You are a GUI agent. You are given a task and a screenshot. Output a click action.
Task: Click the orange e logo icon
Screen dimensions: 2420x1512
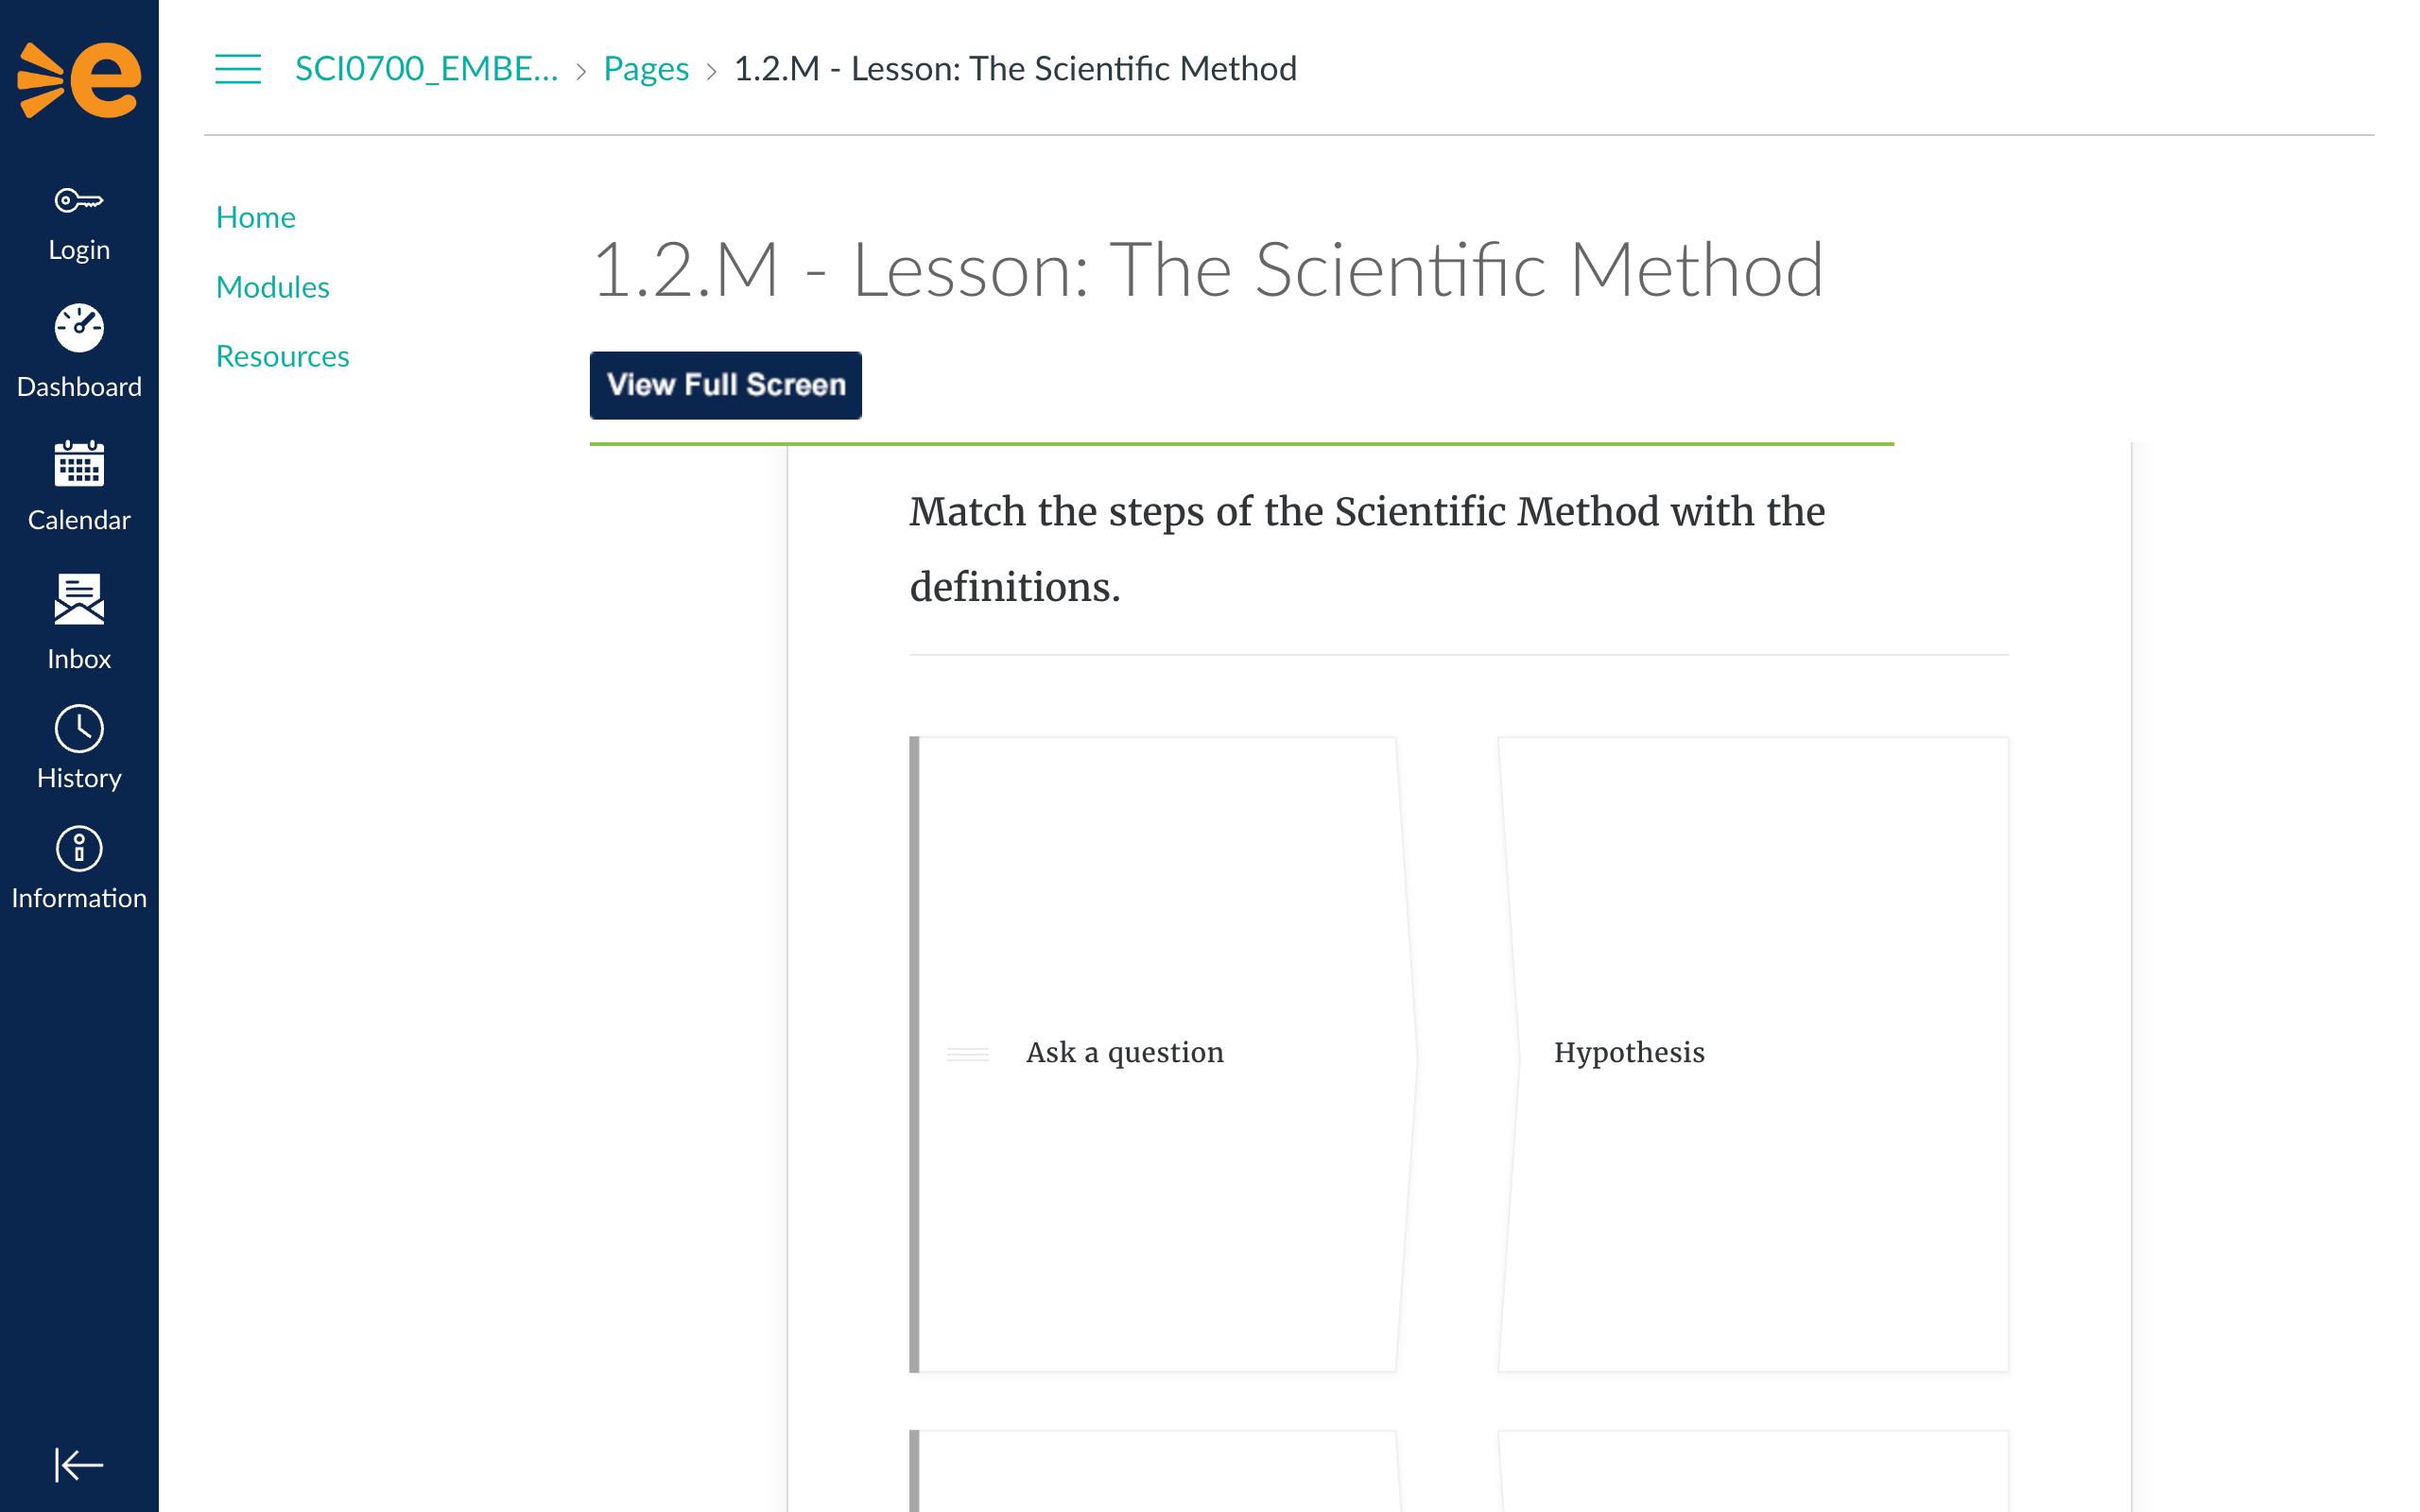click(x=79, y=79)
